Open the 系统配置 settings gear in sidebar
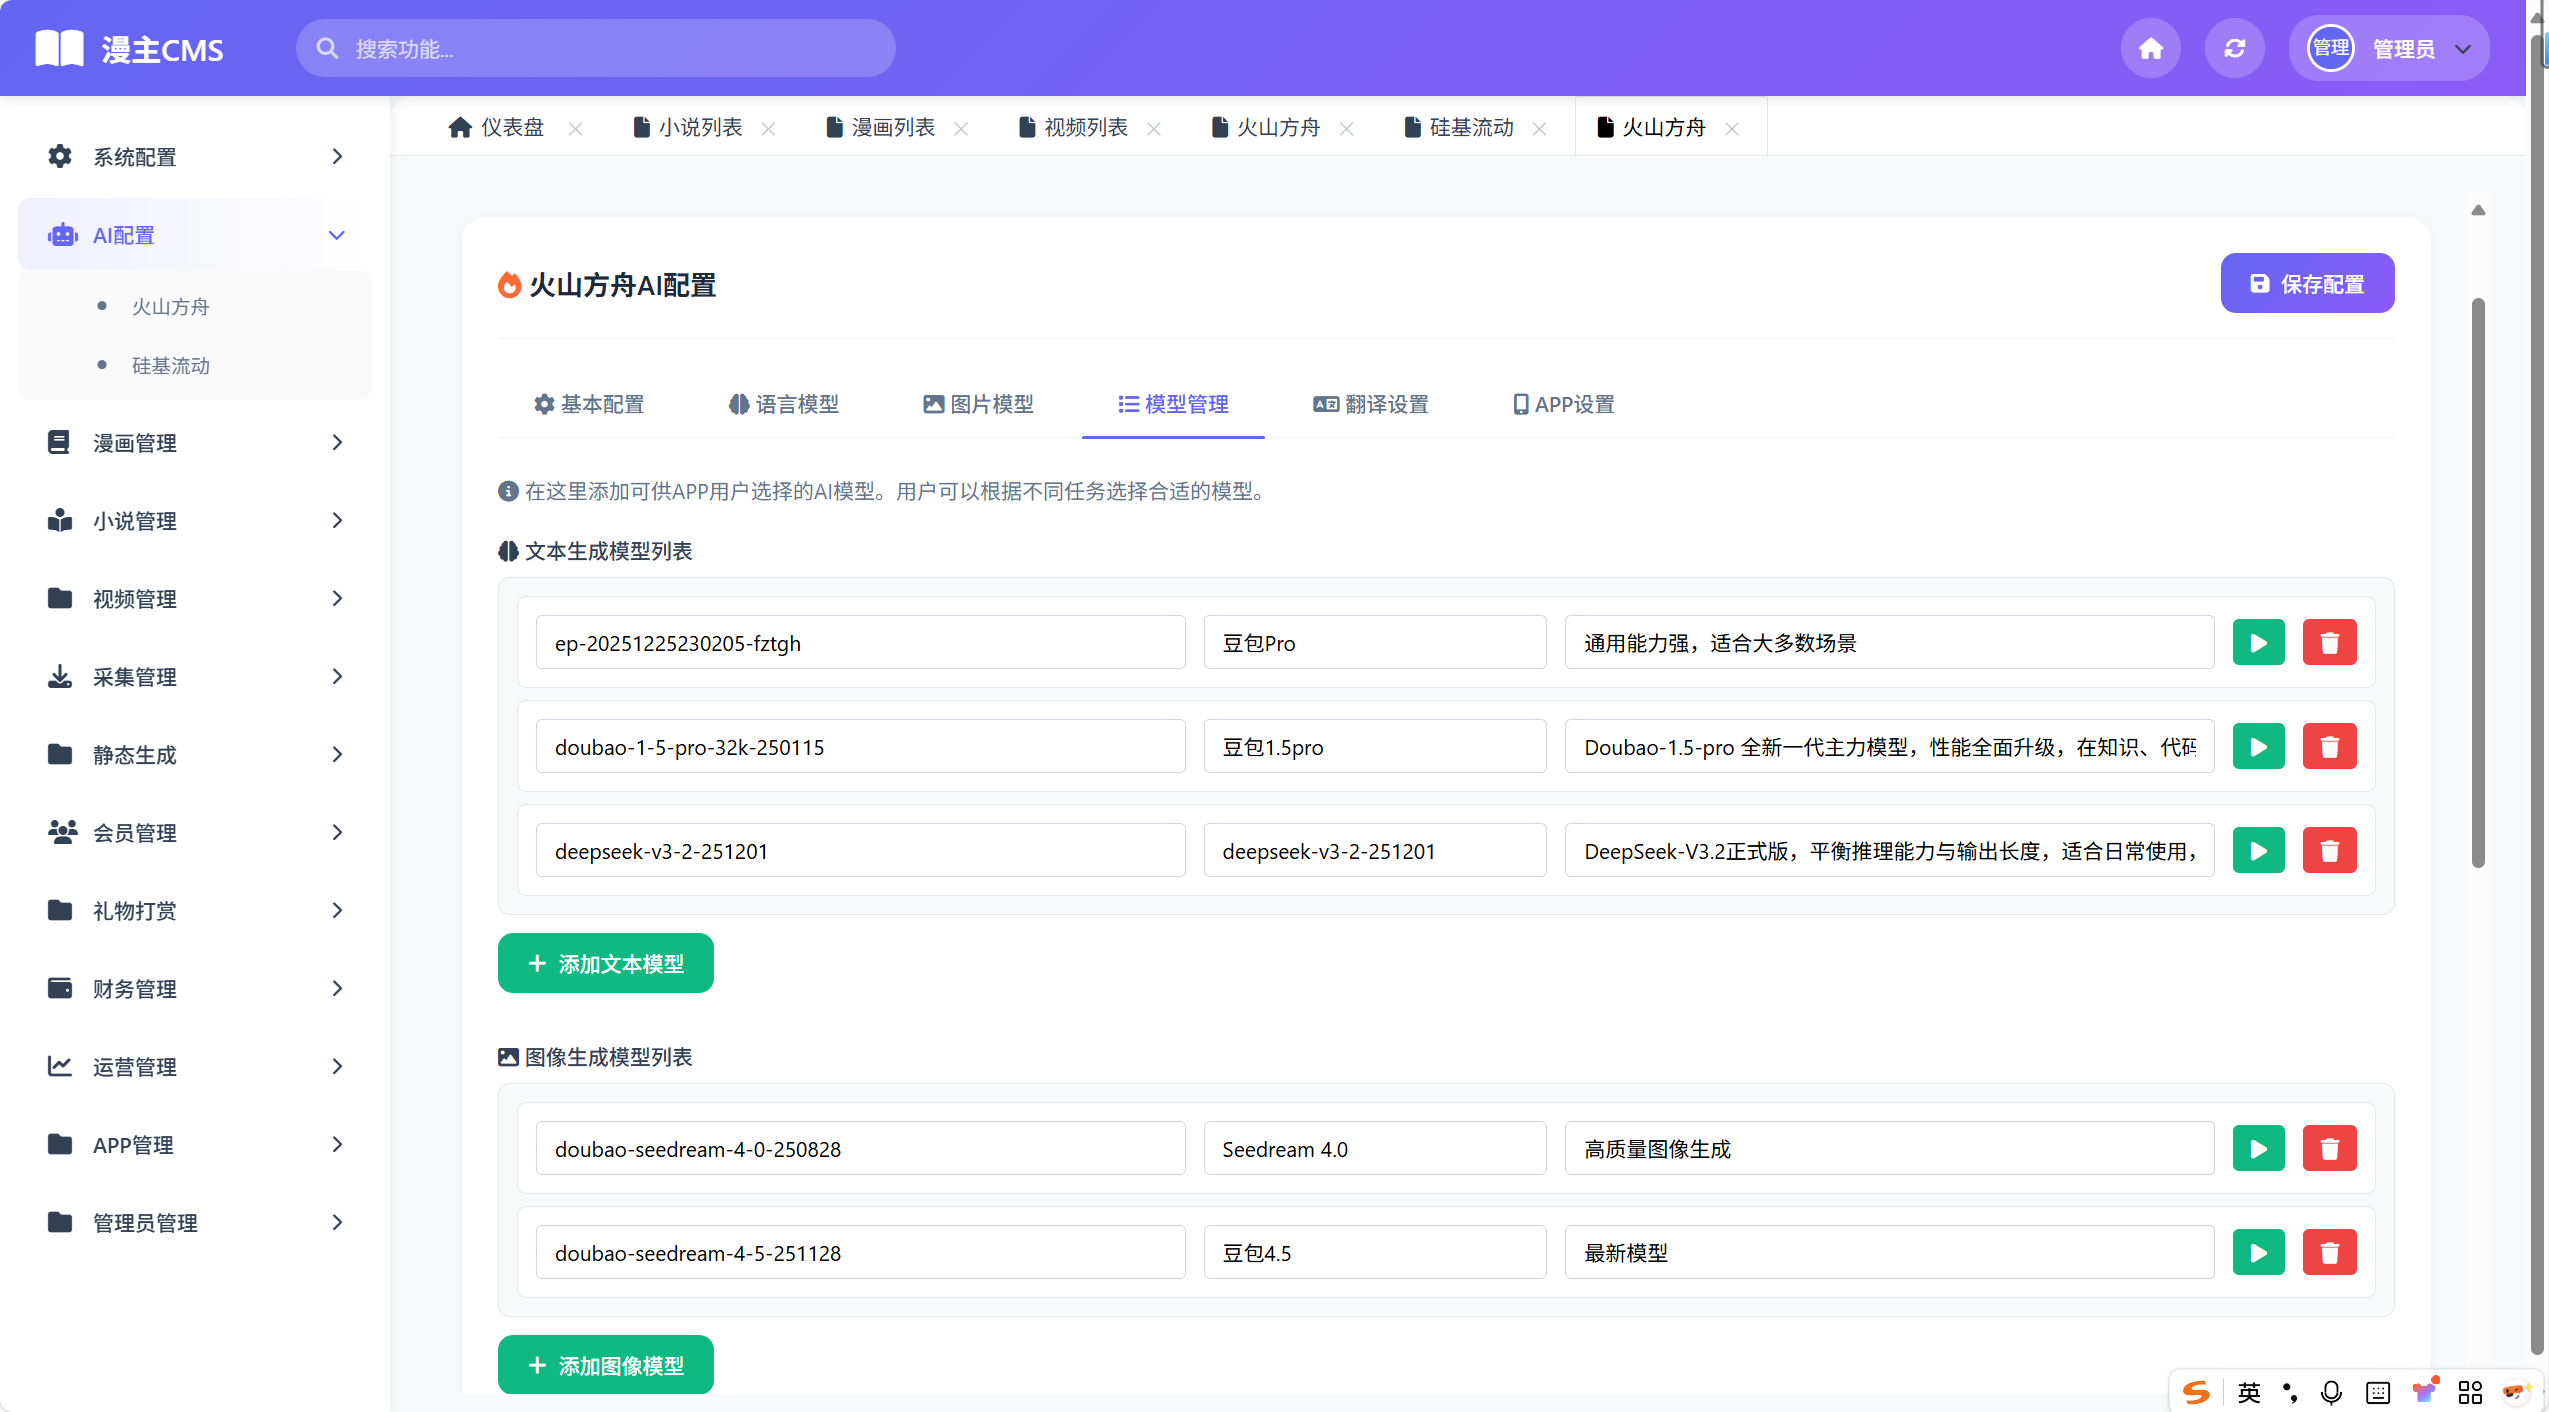Viewport: 2549px width, 1412px height. (x=59, y=157)
